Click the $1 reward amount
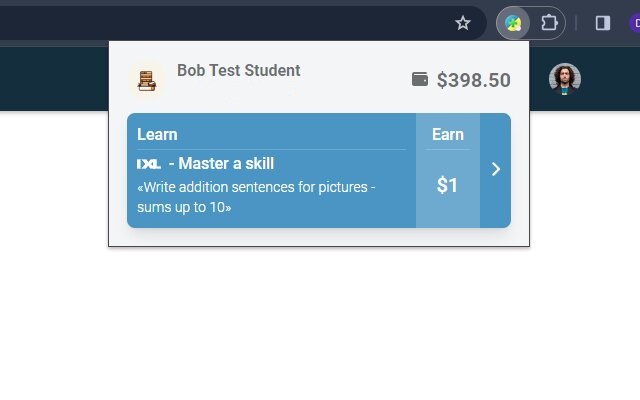Screen dimensions: 640x400 (447, 185)
